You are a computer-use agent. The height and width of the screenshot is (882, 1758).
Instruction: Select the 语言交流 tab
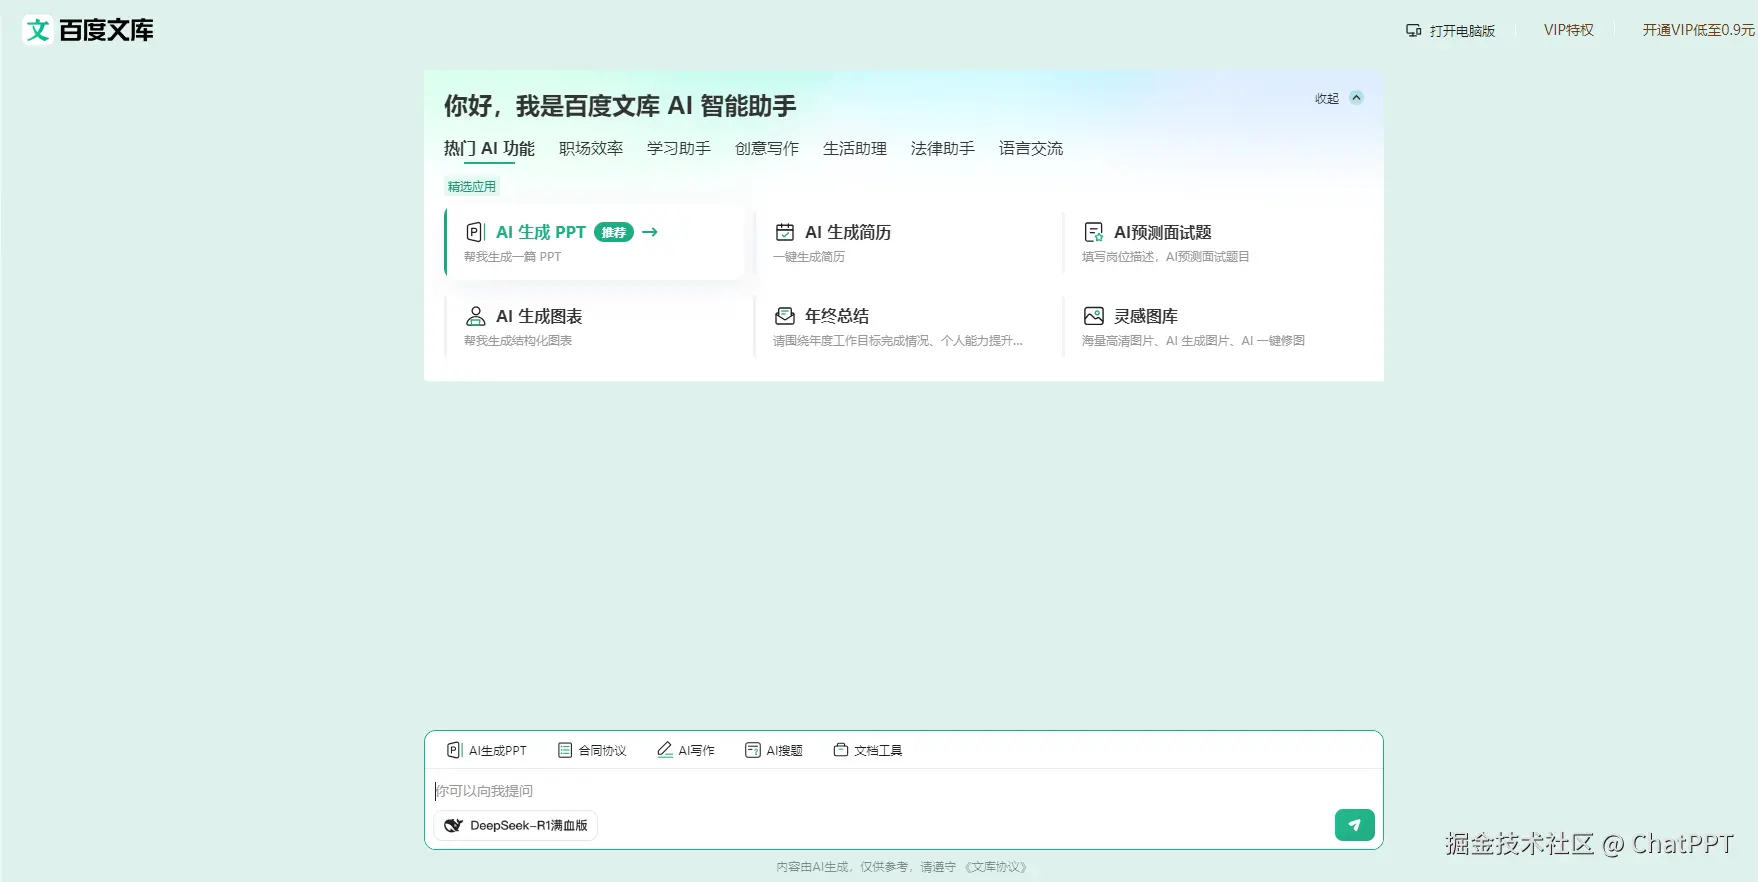click(1031, 149)
